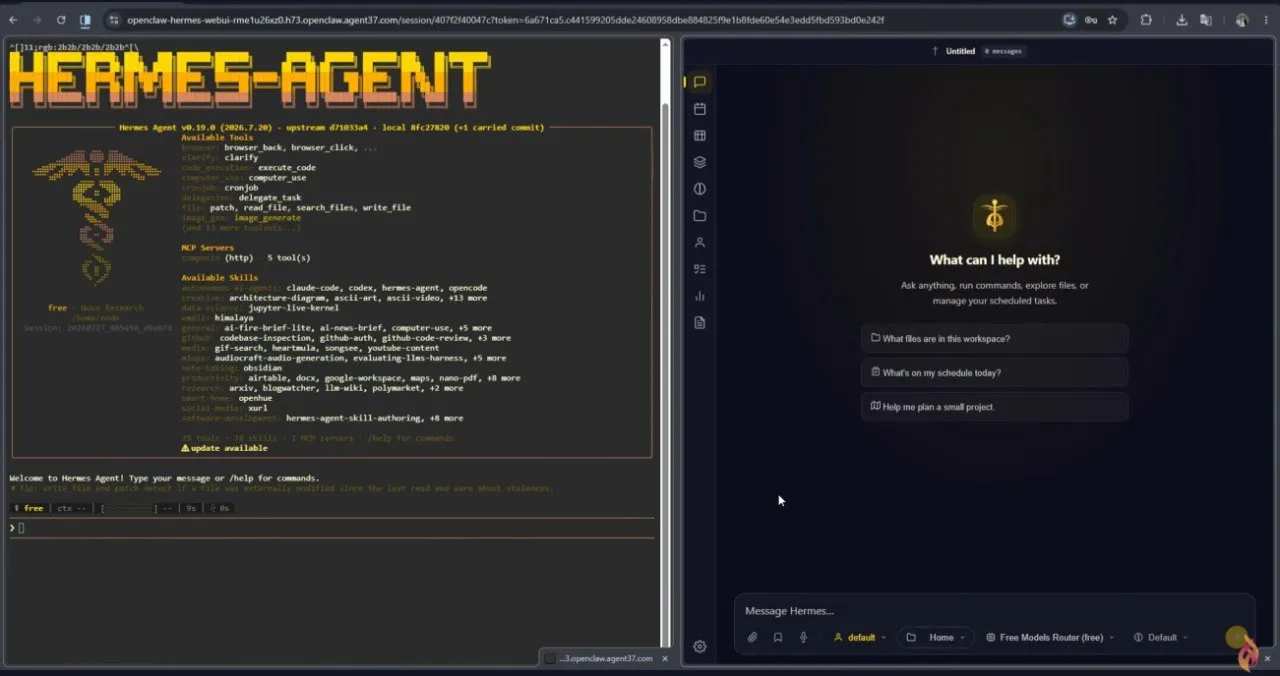Open the 'default' profile dropdown
Viewport: 1280px width, 676px height.
click(x=860, y=637)
